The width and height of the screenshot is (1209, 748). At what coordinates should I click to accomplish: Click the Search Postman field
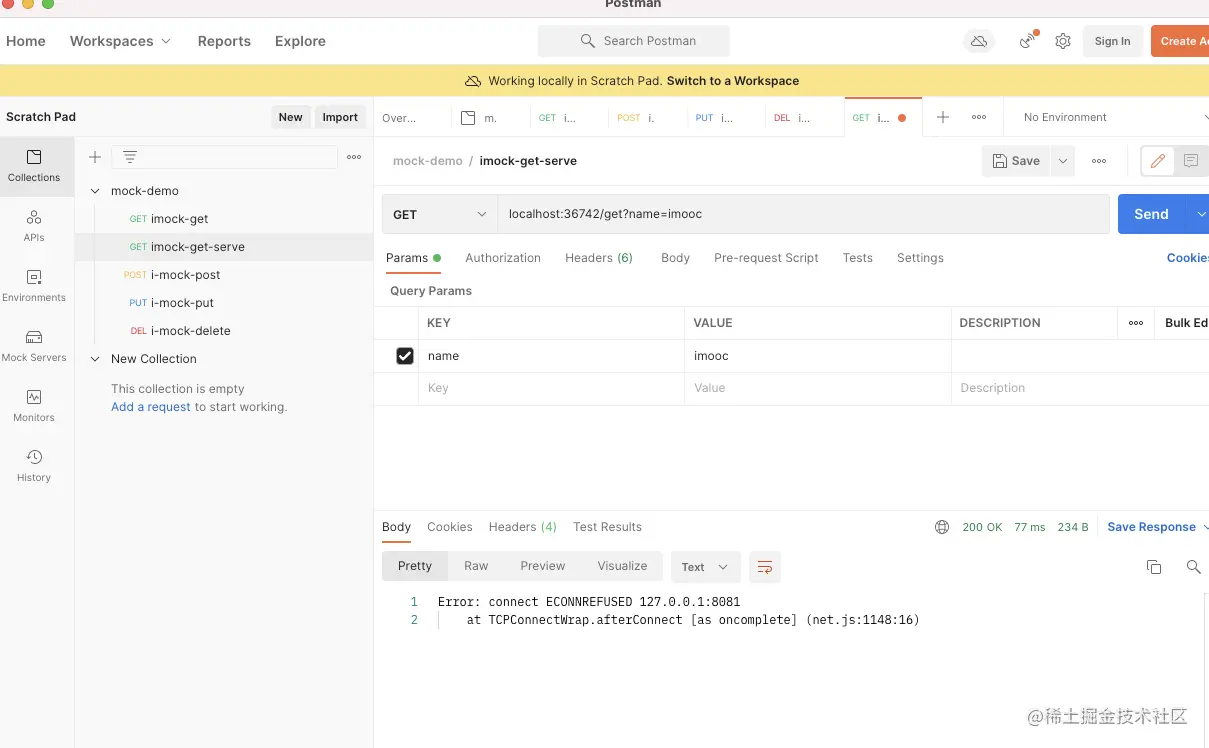pos(634,41)
